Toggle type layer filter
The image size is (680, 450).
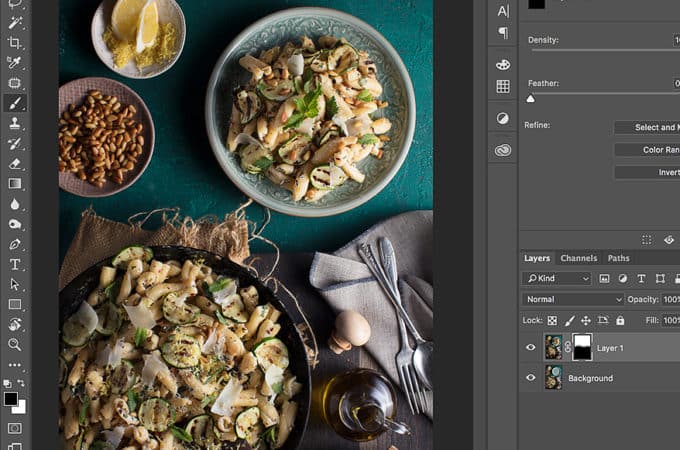coord(641,278)
